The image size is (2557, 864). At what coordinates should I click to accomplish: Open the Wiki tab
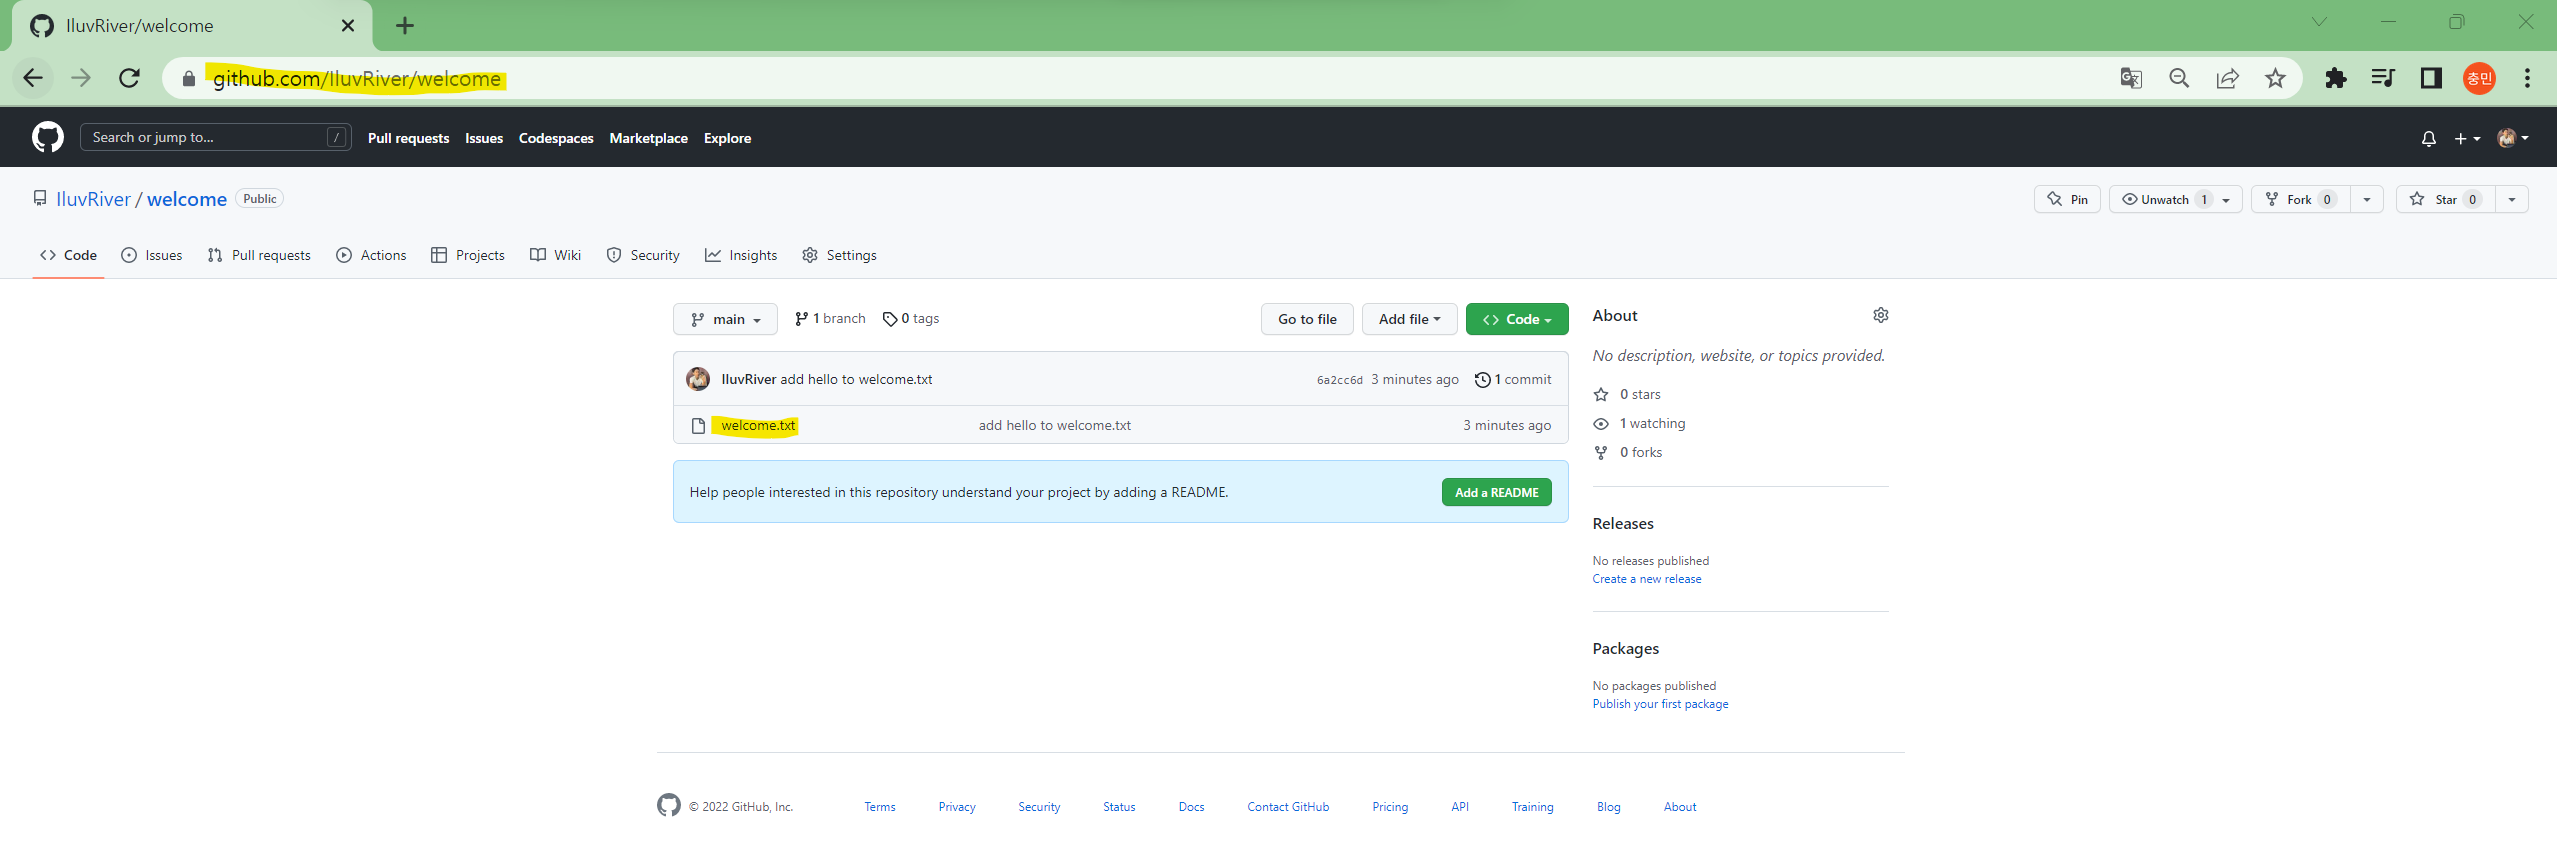pos(555,255)
